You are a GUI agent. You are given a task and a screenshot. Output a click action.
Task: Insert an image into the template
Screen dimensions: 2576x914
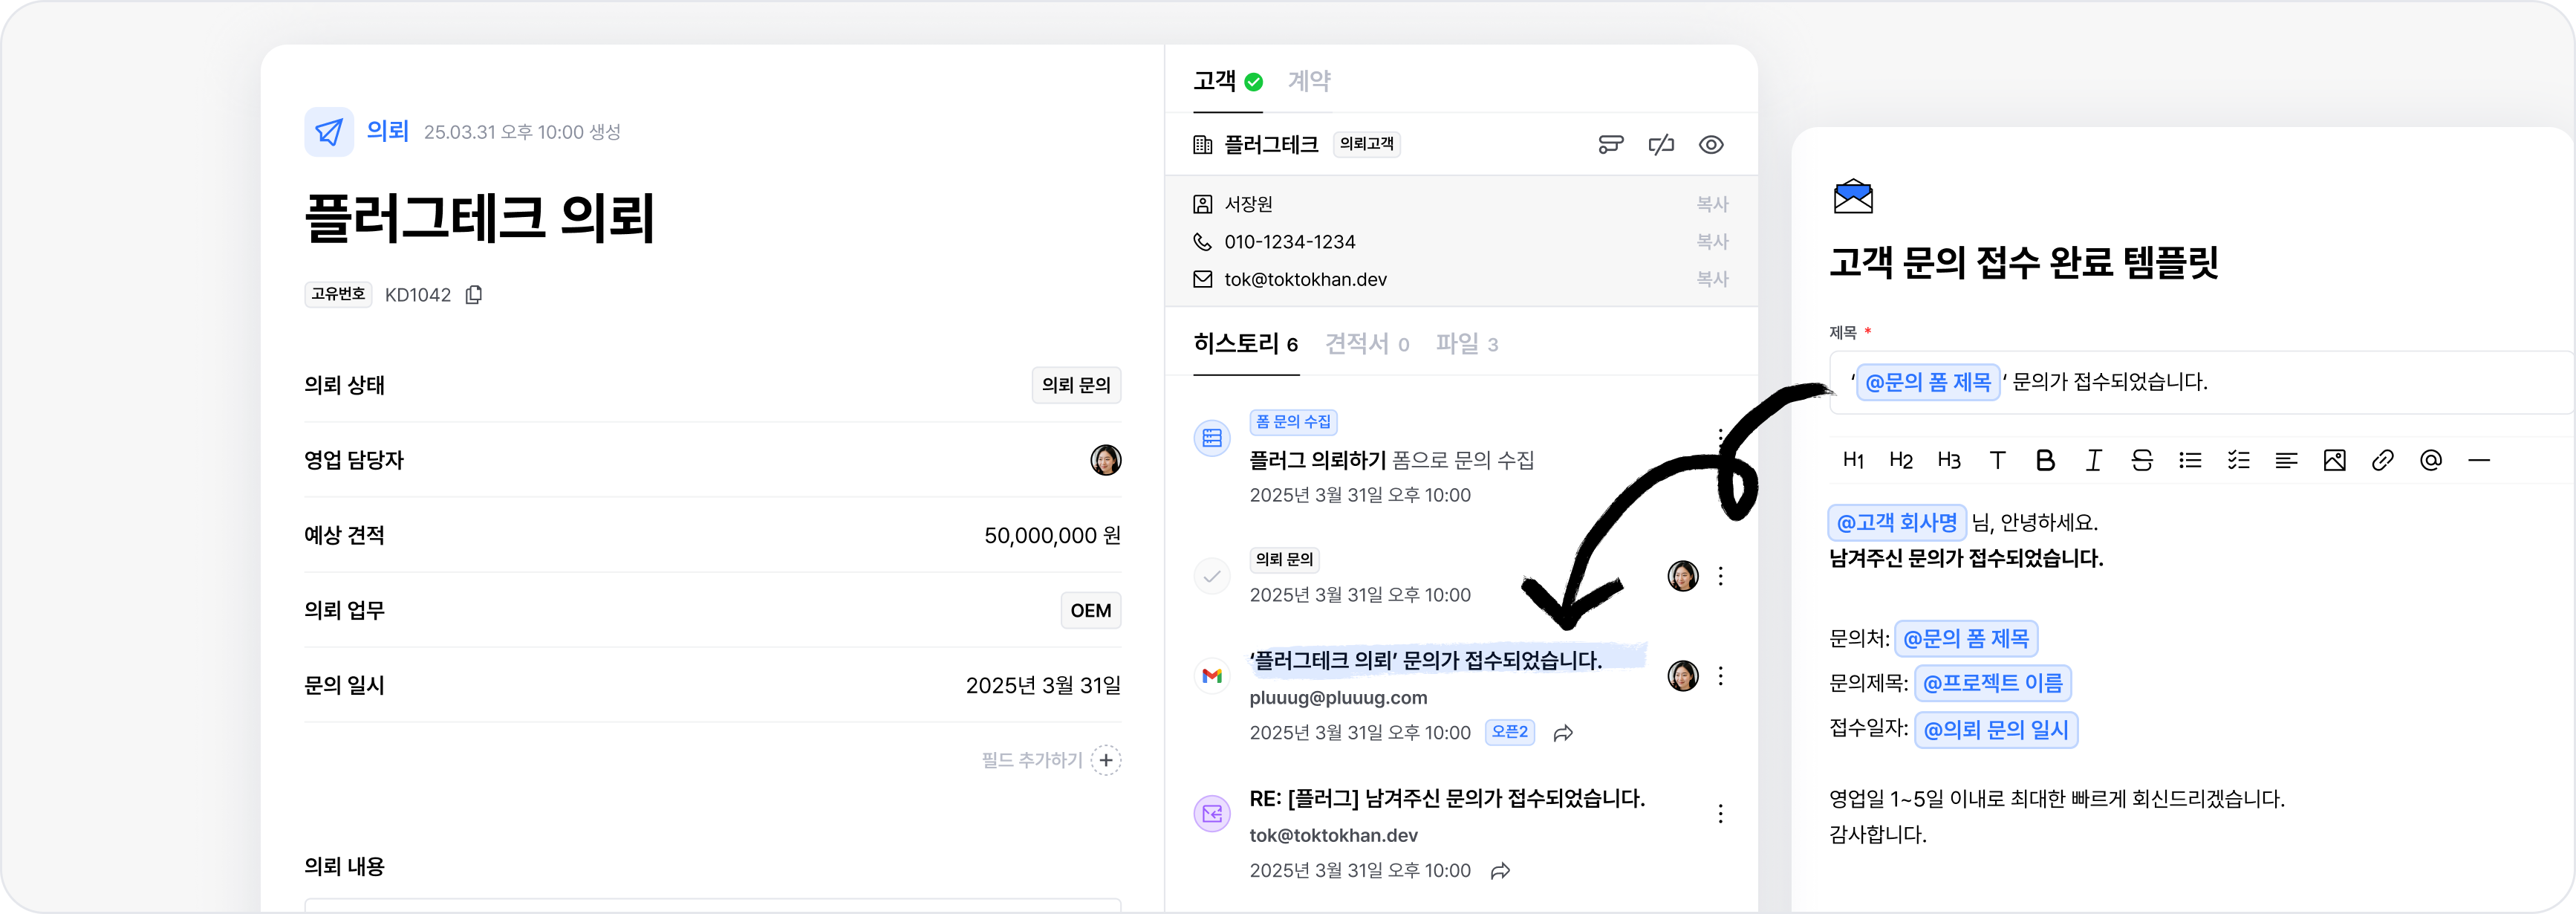pyautogui.click(x=2334, y=460)
